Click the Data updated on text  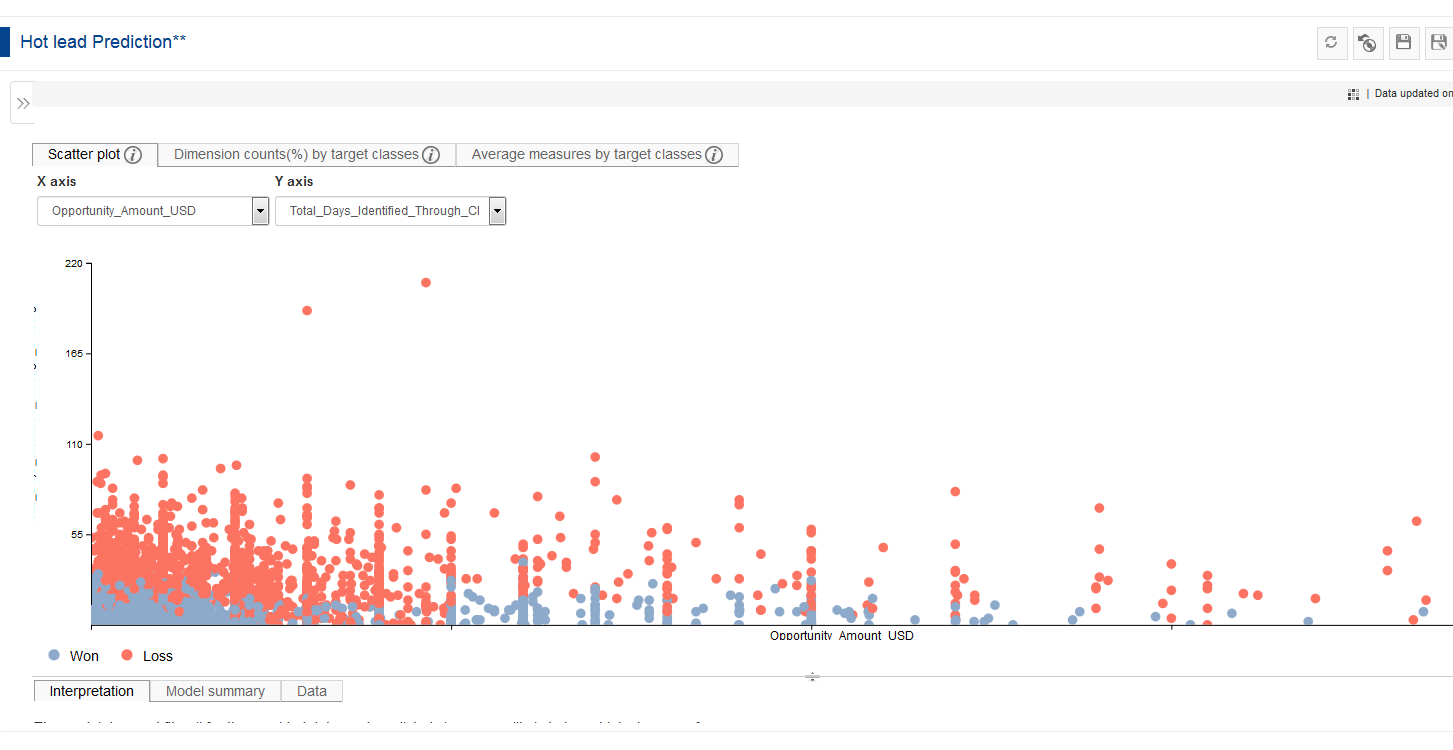(1413, 94)
